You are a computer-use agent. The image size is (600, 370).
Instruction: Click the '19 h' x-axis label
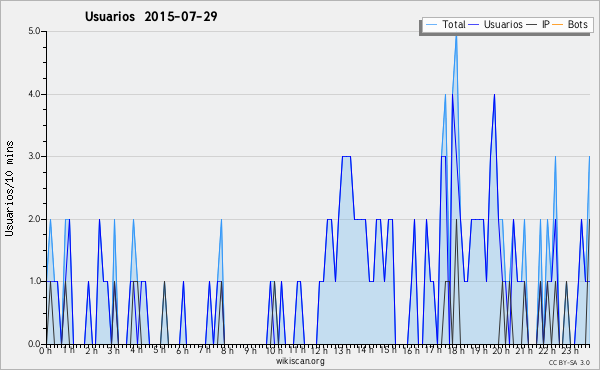click(x=479, y=351)
